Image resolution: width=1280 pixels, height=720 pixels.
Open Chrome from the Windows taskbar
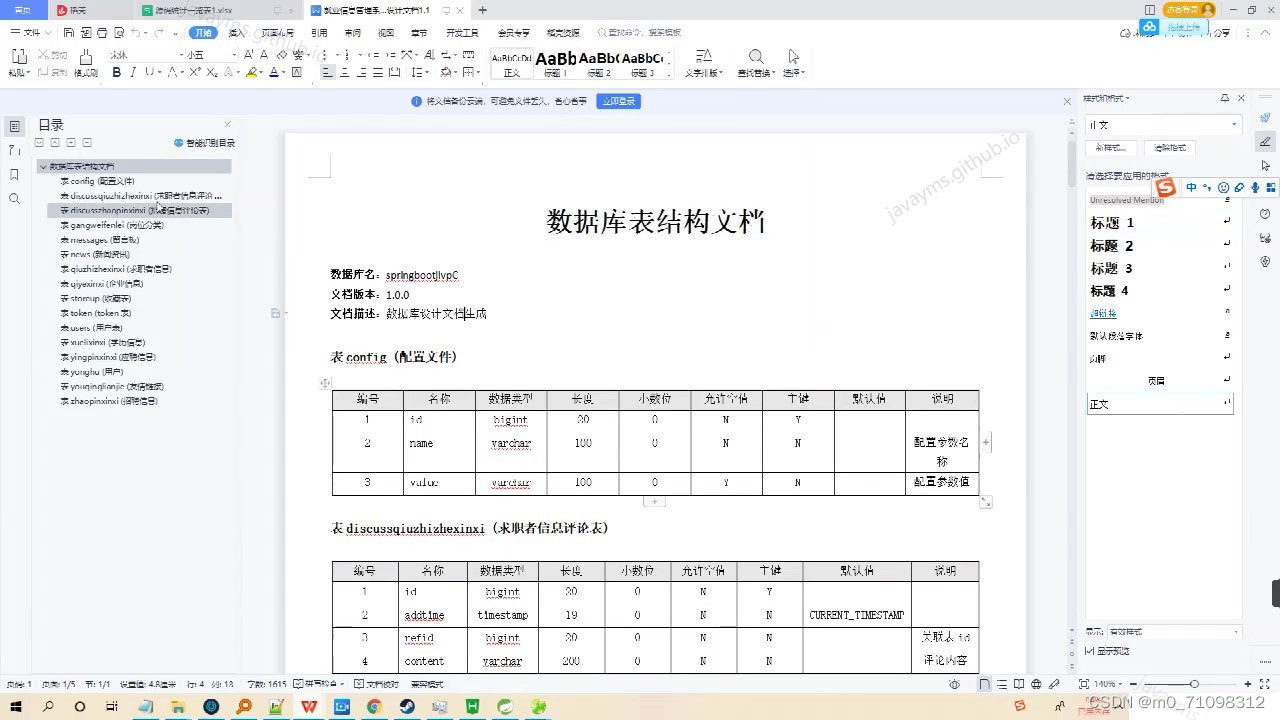click(373, 706)
